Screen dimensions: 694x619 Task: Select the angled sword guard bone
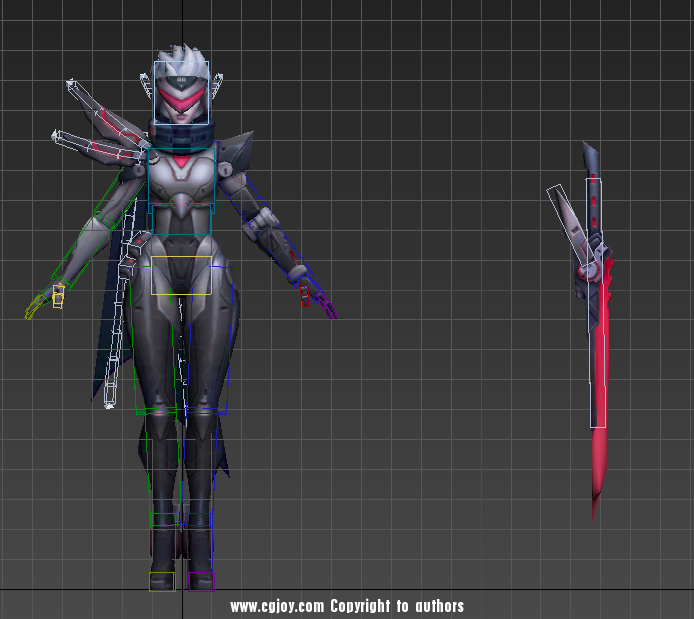(x=571, y=226)
